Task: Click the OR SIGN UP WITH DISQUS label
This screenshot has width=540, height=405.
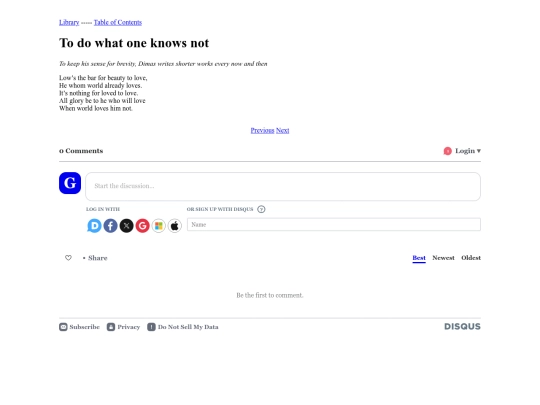Action: click(220, 209)
